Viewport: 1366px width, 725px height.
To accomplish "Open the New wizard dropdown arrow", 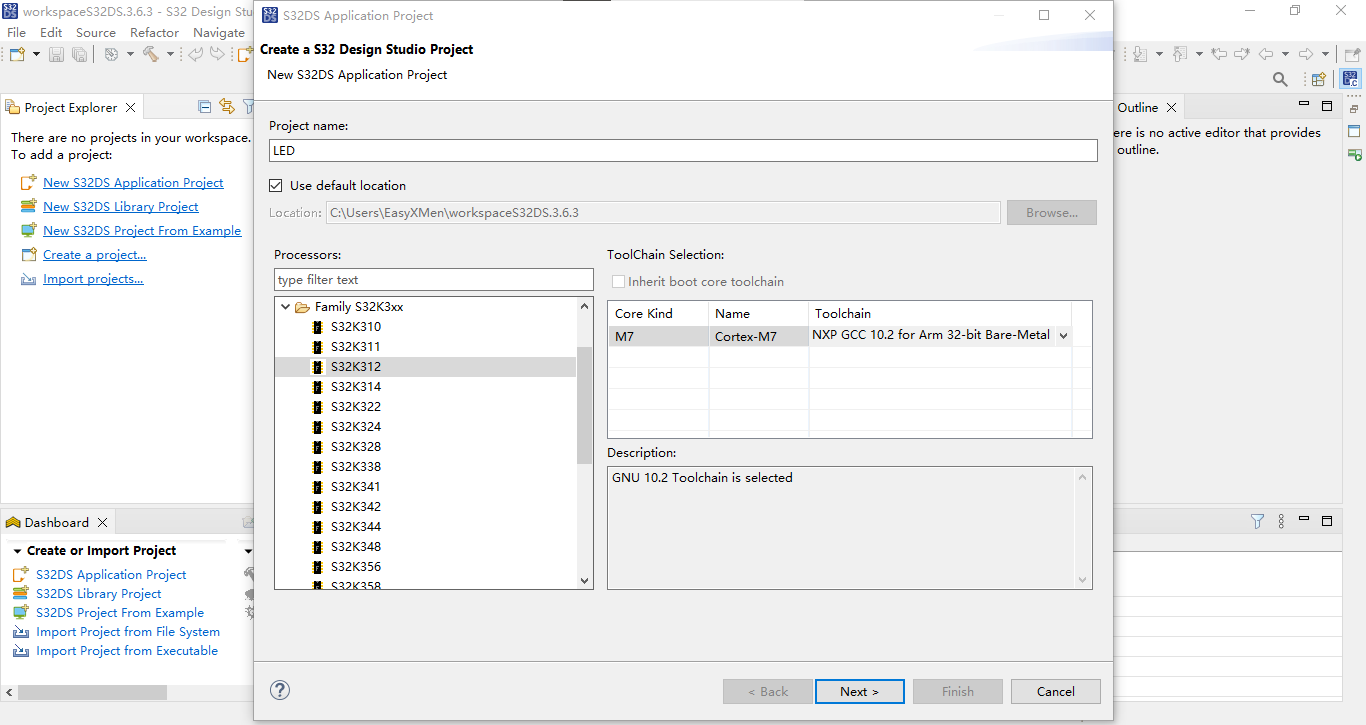I will point(36,54).
